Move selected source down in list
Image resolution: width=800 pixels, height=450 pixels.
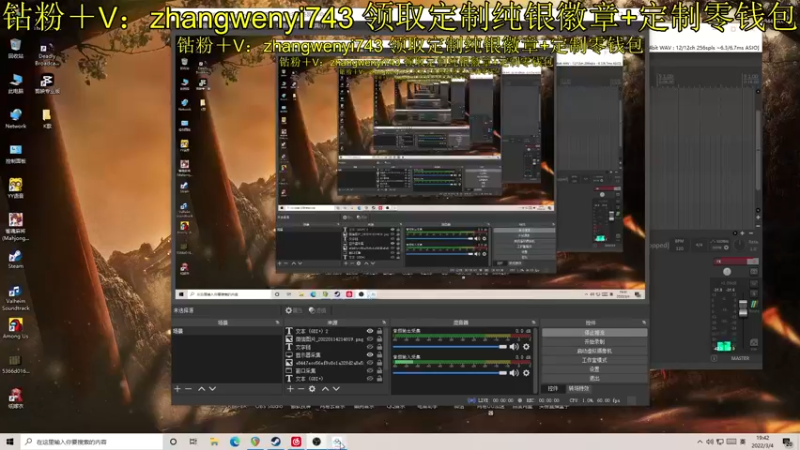[336, 389]
